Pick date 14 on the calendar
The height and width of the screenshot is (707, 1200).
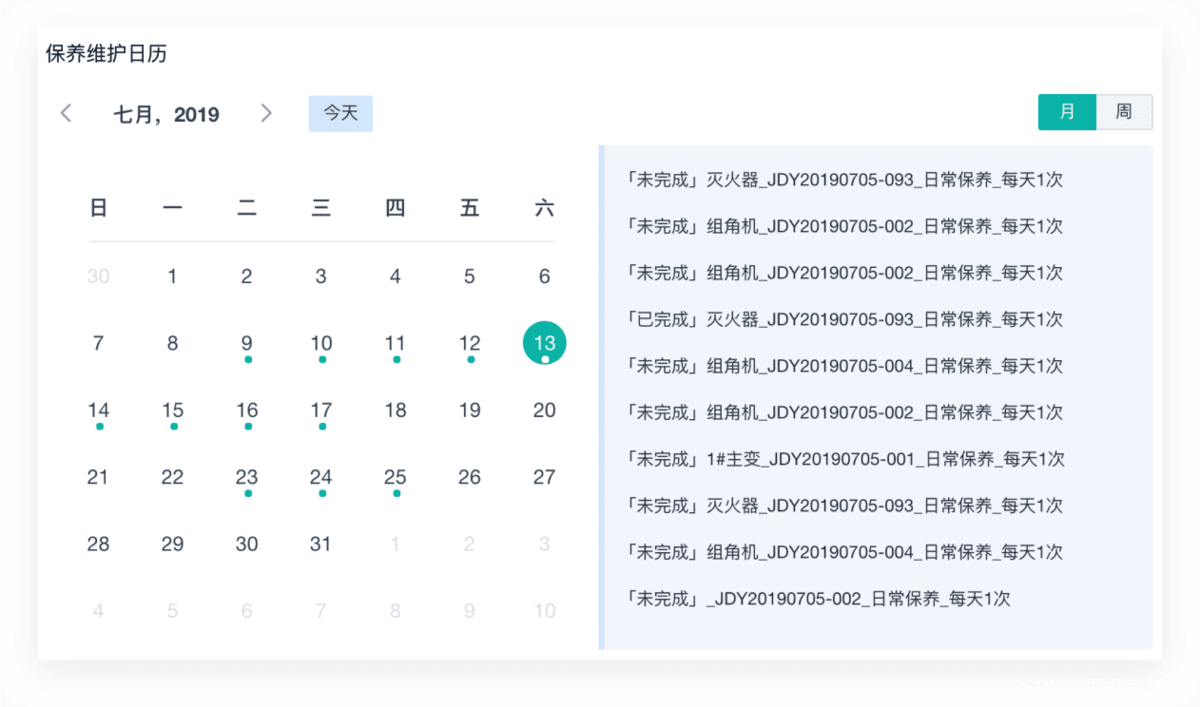[x=98, y=410]
